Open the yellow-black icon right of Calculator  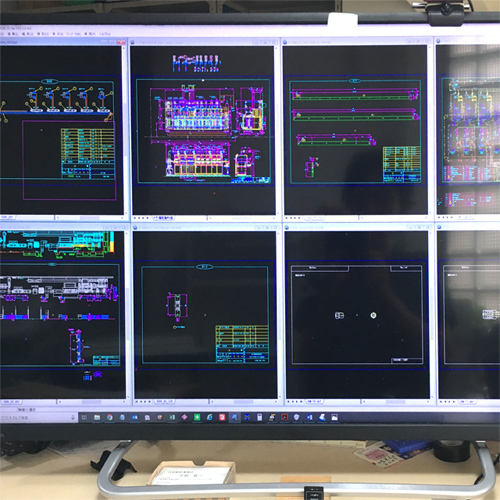(x=272, y=417)
